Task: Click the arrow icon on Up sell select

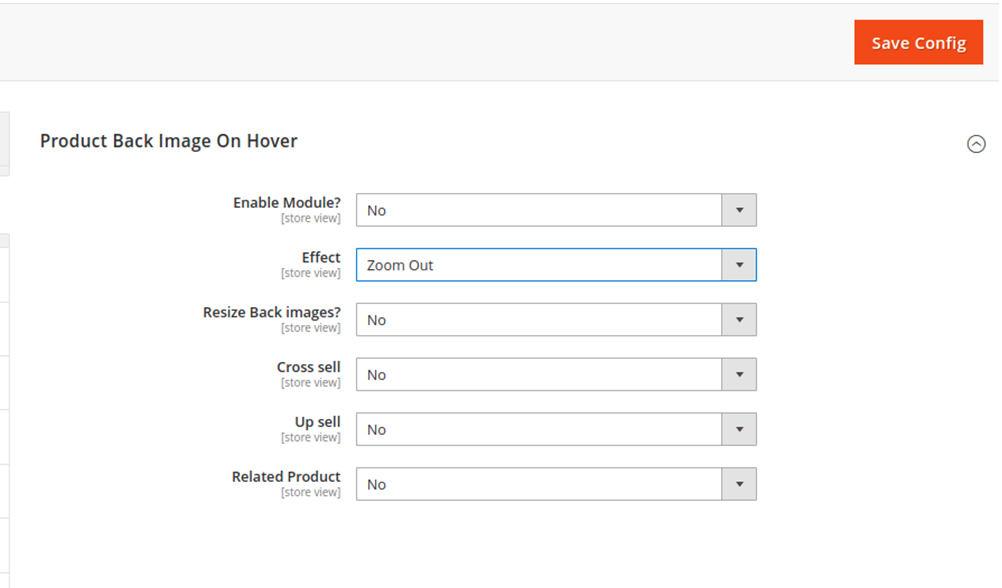Action: click(739, 430)
